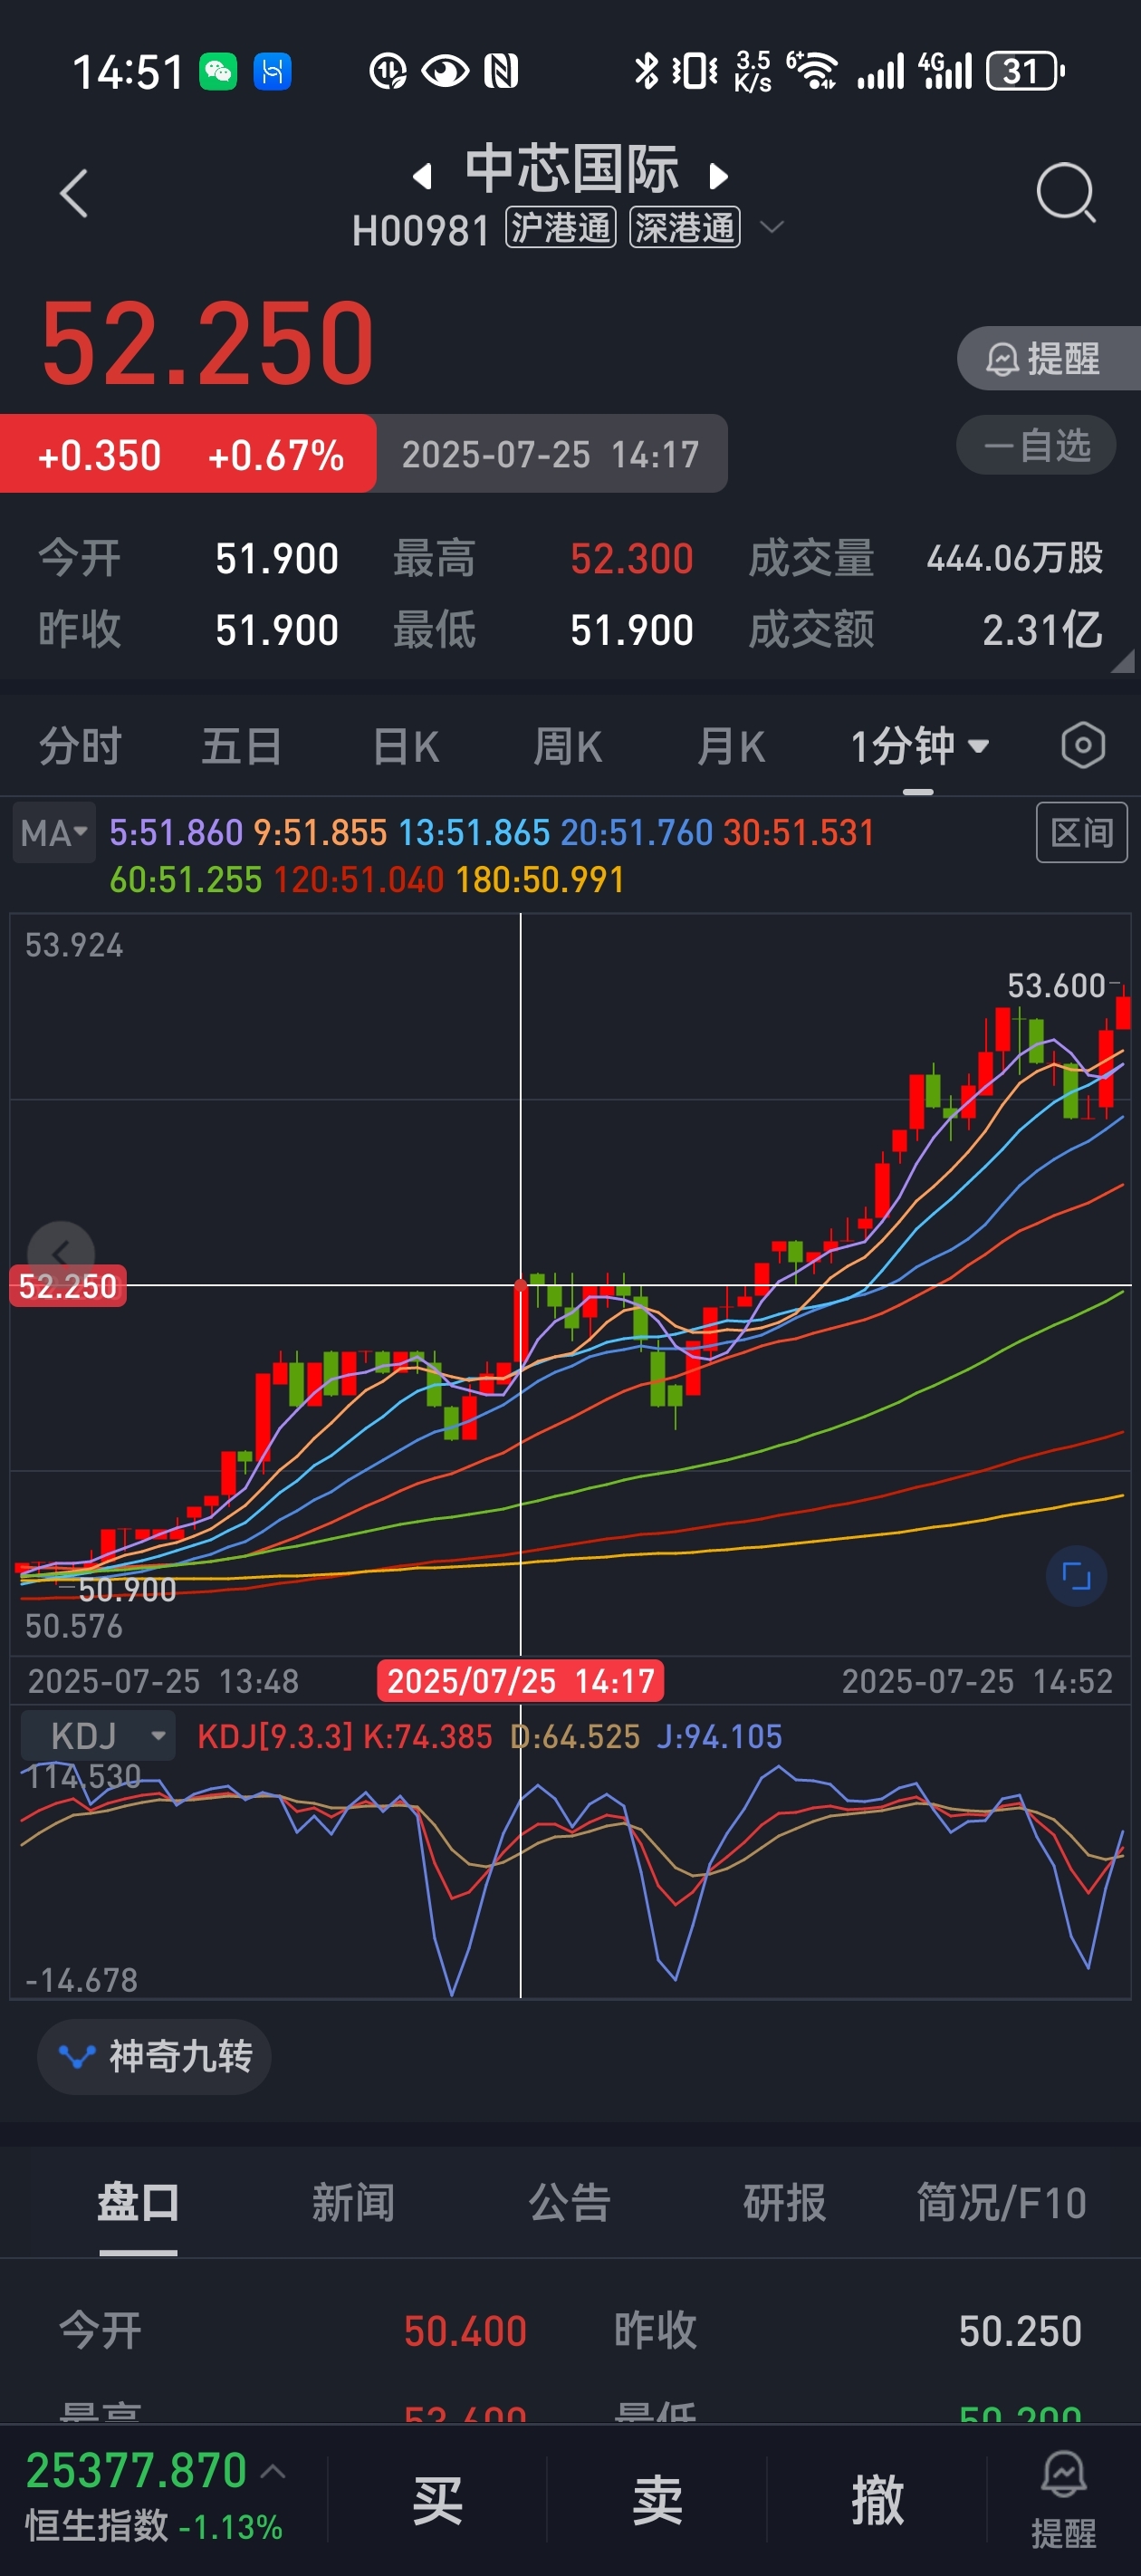Image resolution: width=1141 pixels, height=2576 pixels.
Task: Tap the 沪港通 tag
Action: click(x=560, y=228)
